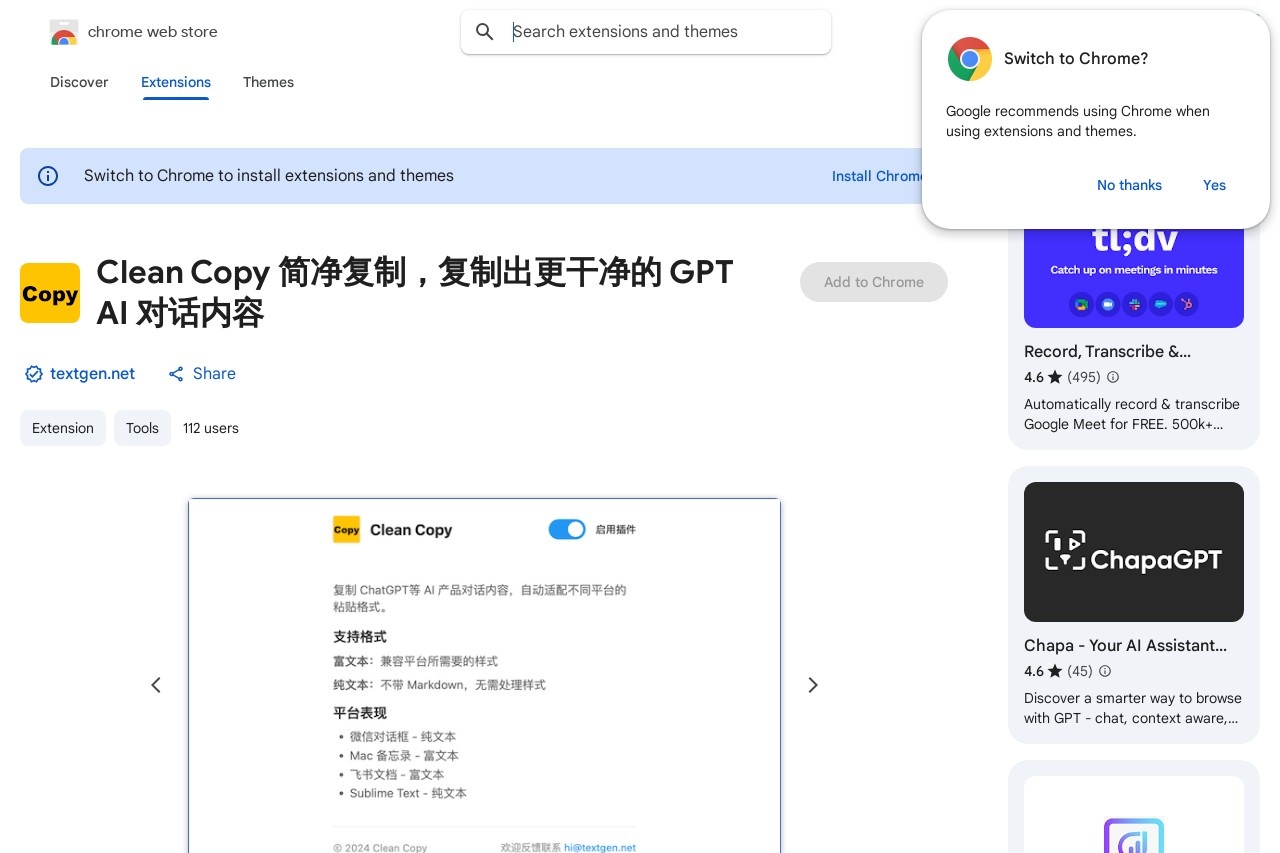Click the info icon beside (45) rating
Screen dimensions: 1280x853
click(1105, 671)
